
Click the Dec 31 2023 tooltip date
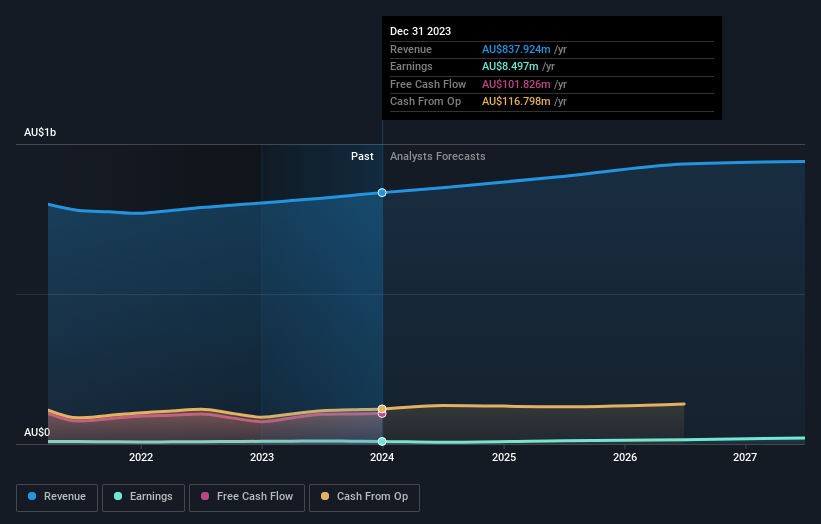[420, 31]
